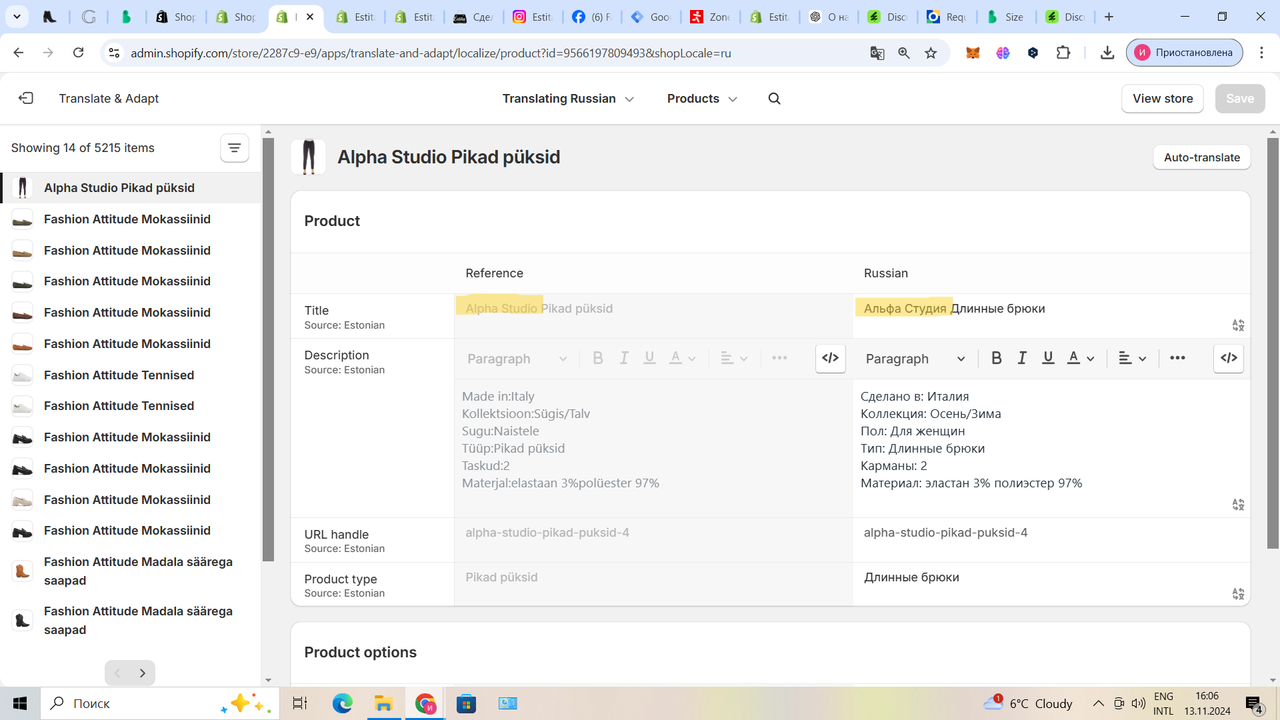The width and height of the screenshot is (1280, 720).
Task: Click the left item list scrollbar
Action: pyautogui.click(x=267, y=349)
